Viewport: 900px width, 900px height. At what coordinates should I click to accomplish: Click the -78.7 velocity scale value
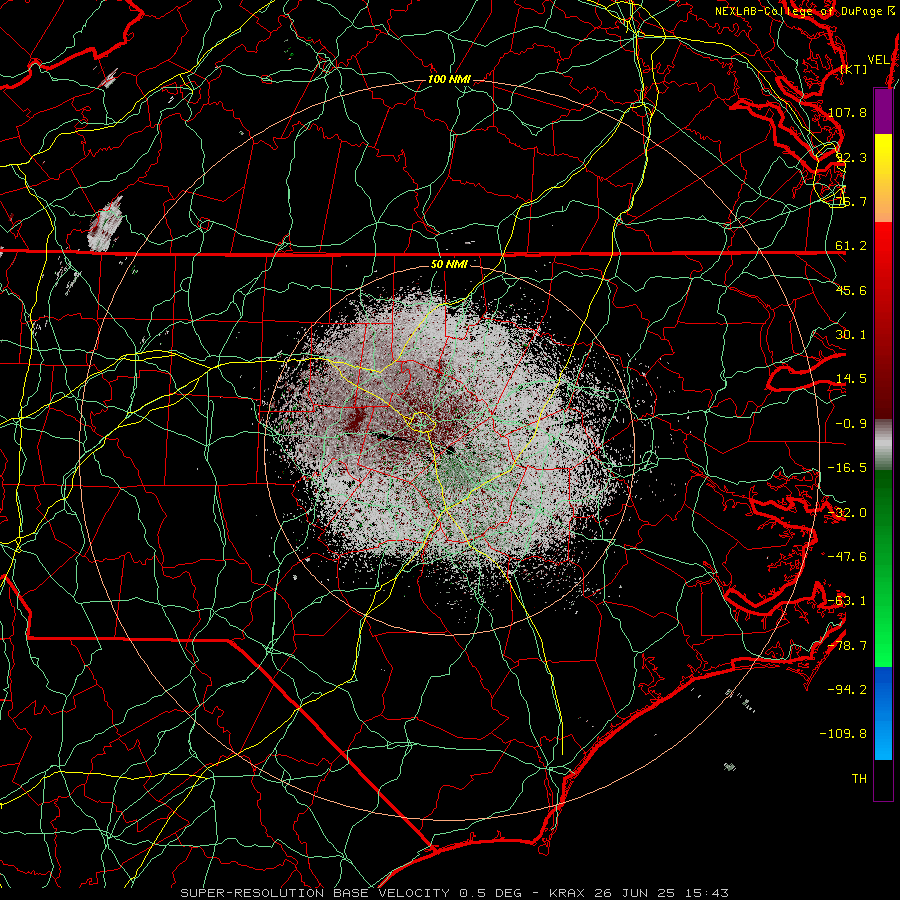pyautogui.click(x=847, y=646)
